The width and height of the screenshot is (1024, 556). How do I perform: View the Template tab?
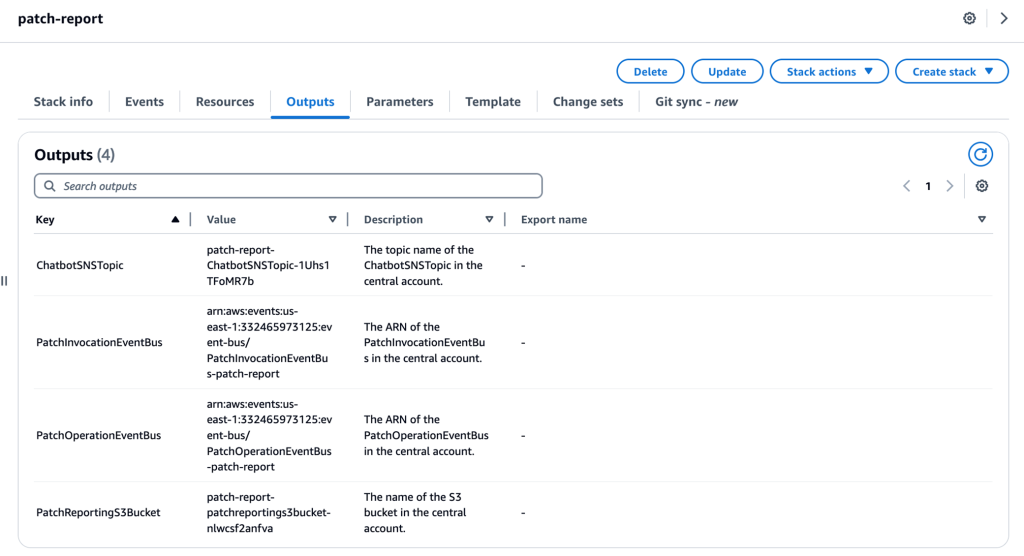coord(493,101)
